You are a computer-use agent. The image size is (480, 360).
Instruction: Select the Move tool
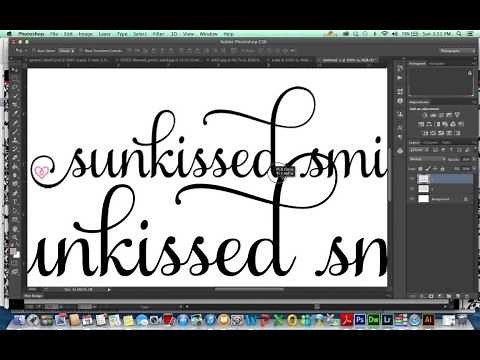pos(15,70)
